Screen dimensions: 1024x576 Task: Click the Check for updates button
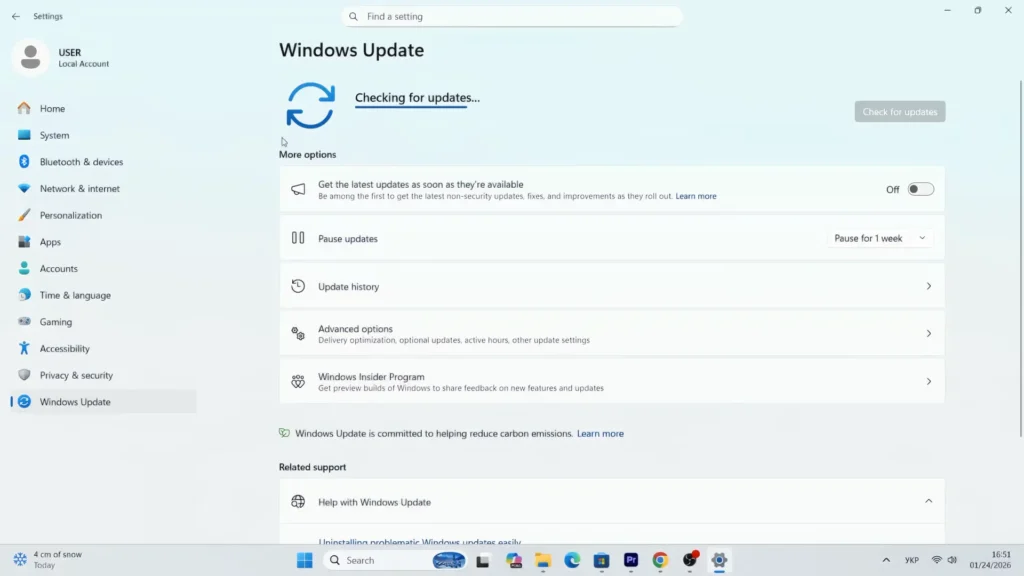[x=899, y=112]
